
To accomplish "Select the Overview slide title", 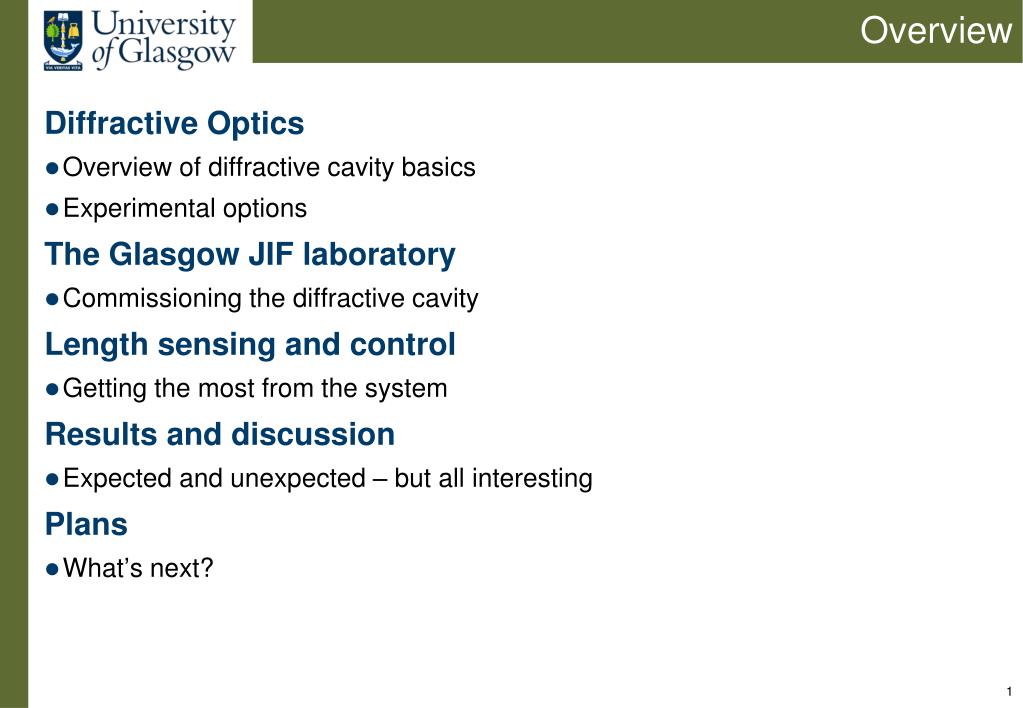I will click(936, 30).
